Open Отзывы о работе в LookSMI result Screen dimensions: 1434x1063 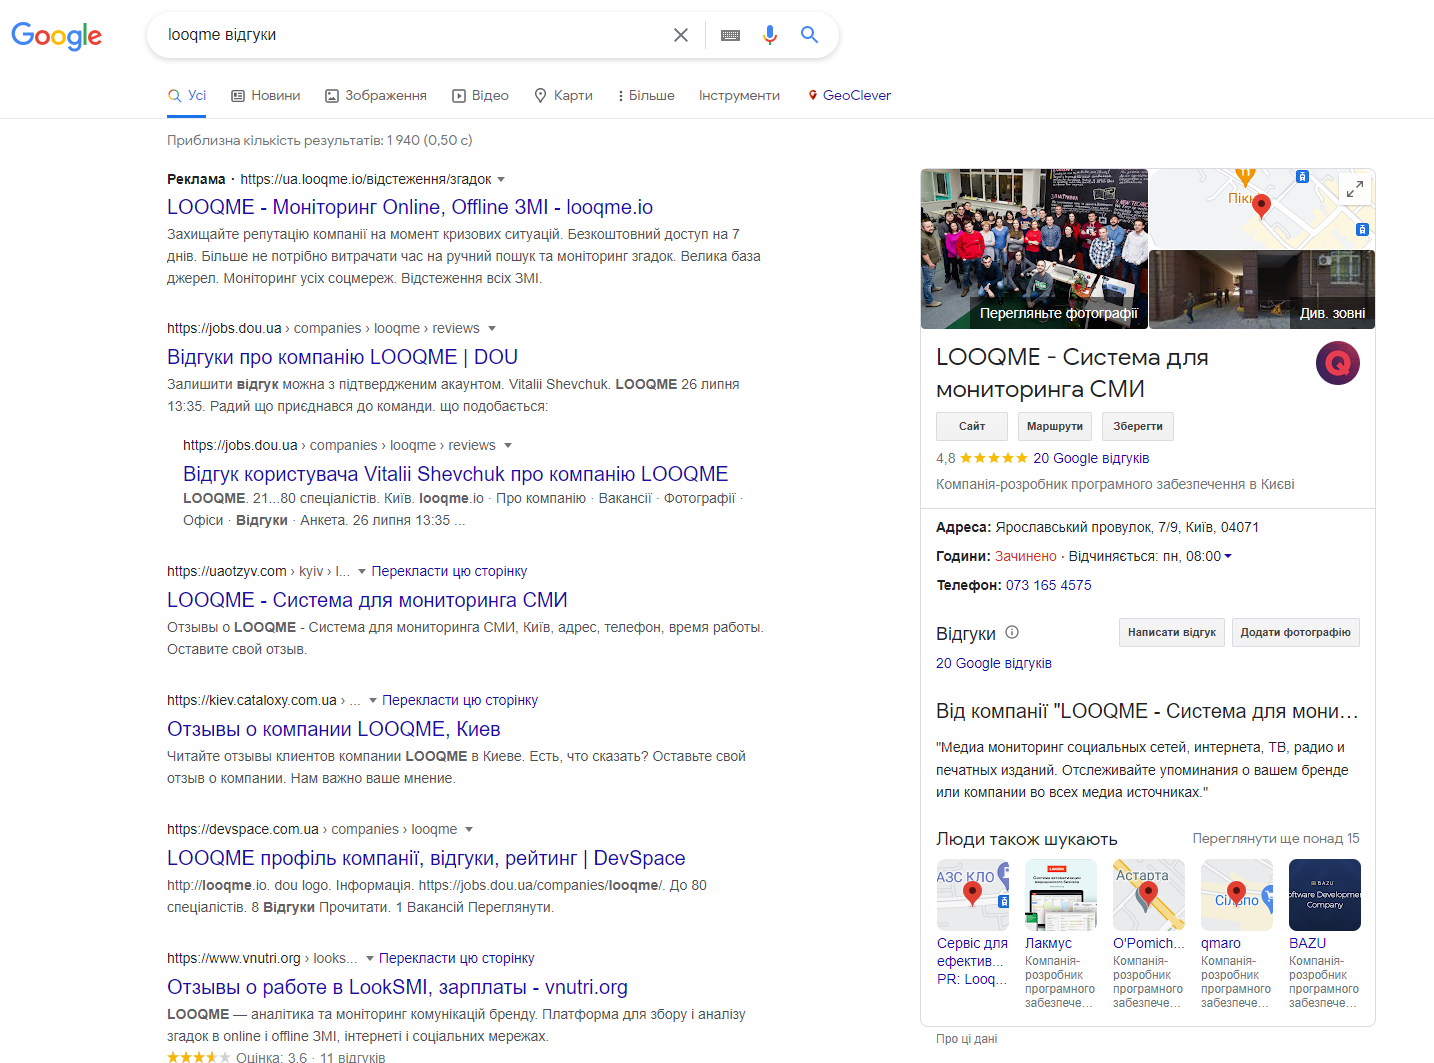[397, 987]
